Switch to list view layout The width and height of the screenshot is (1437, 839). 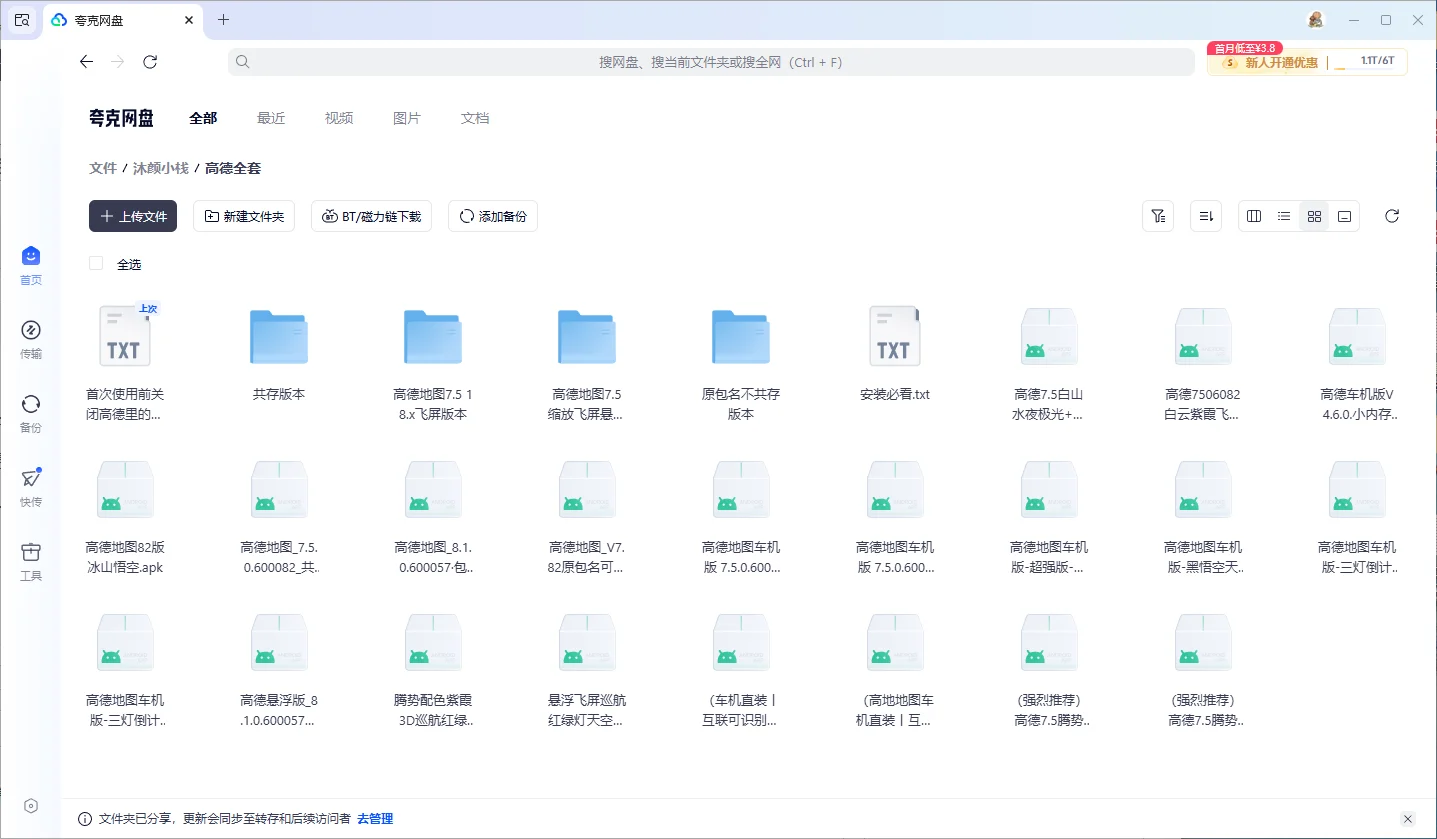(1284, 216)
